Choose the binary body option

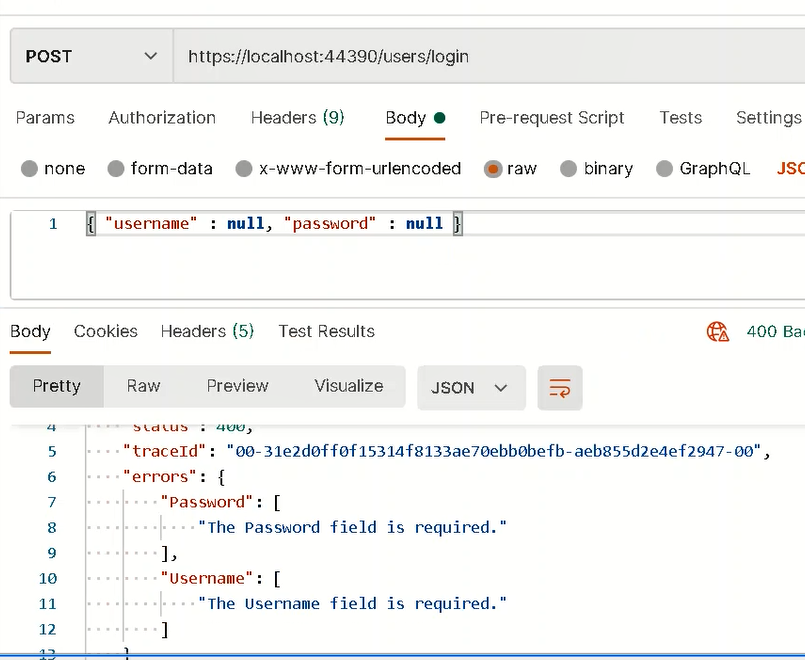pyautogui.click(x=568, y=168)
